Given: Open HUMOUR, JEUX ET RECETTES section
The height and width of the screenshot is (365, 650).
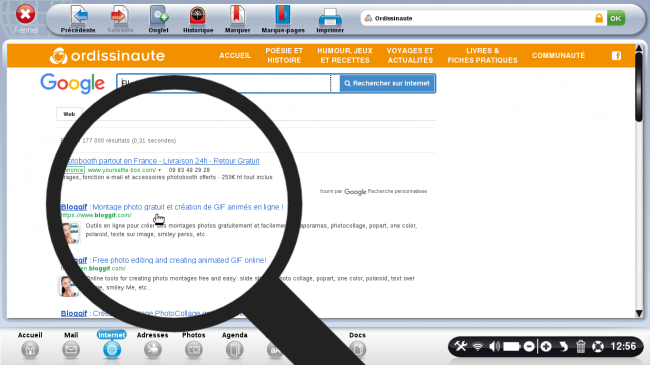Looking at the screenshot, I should (345, 56).
